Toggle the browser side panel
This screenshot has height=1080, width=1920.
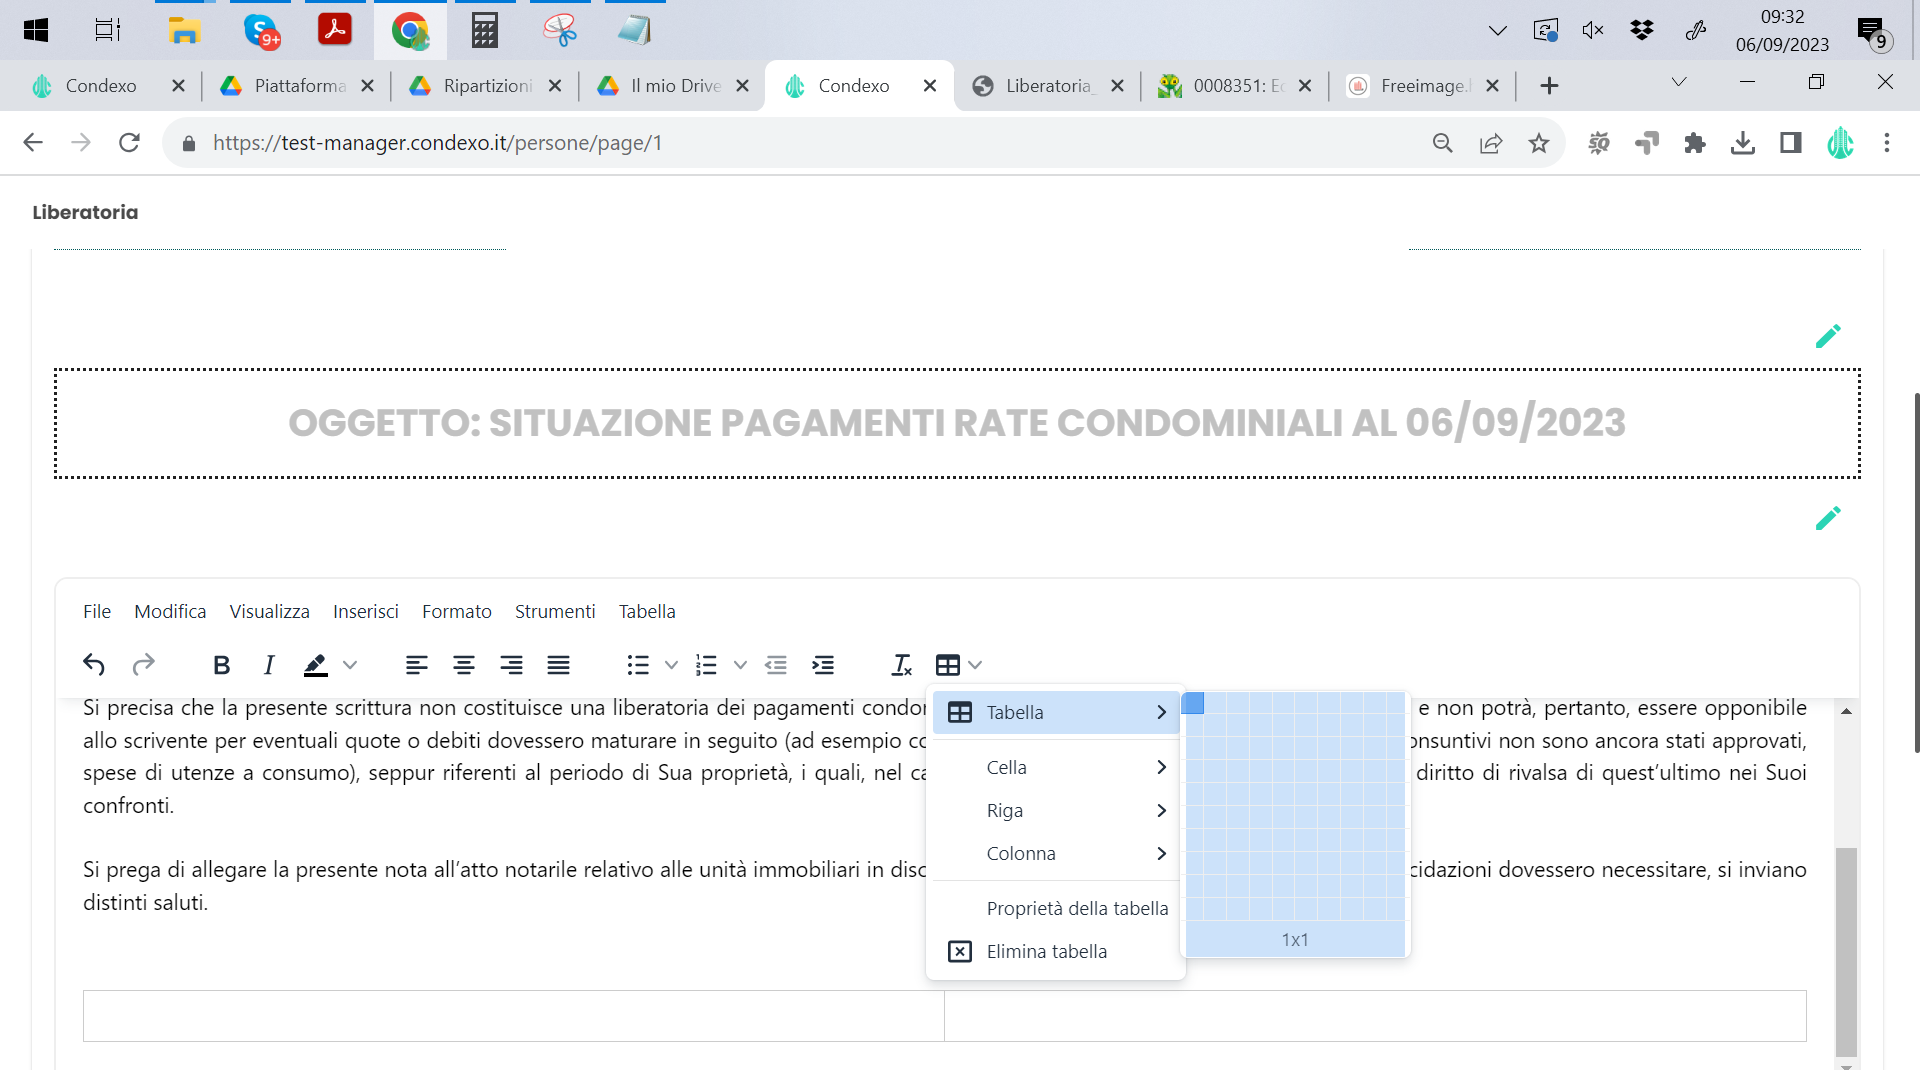pos(1791,143)
